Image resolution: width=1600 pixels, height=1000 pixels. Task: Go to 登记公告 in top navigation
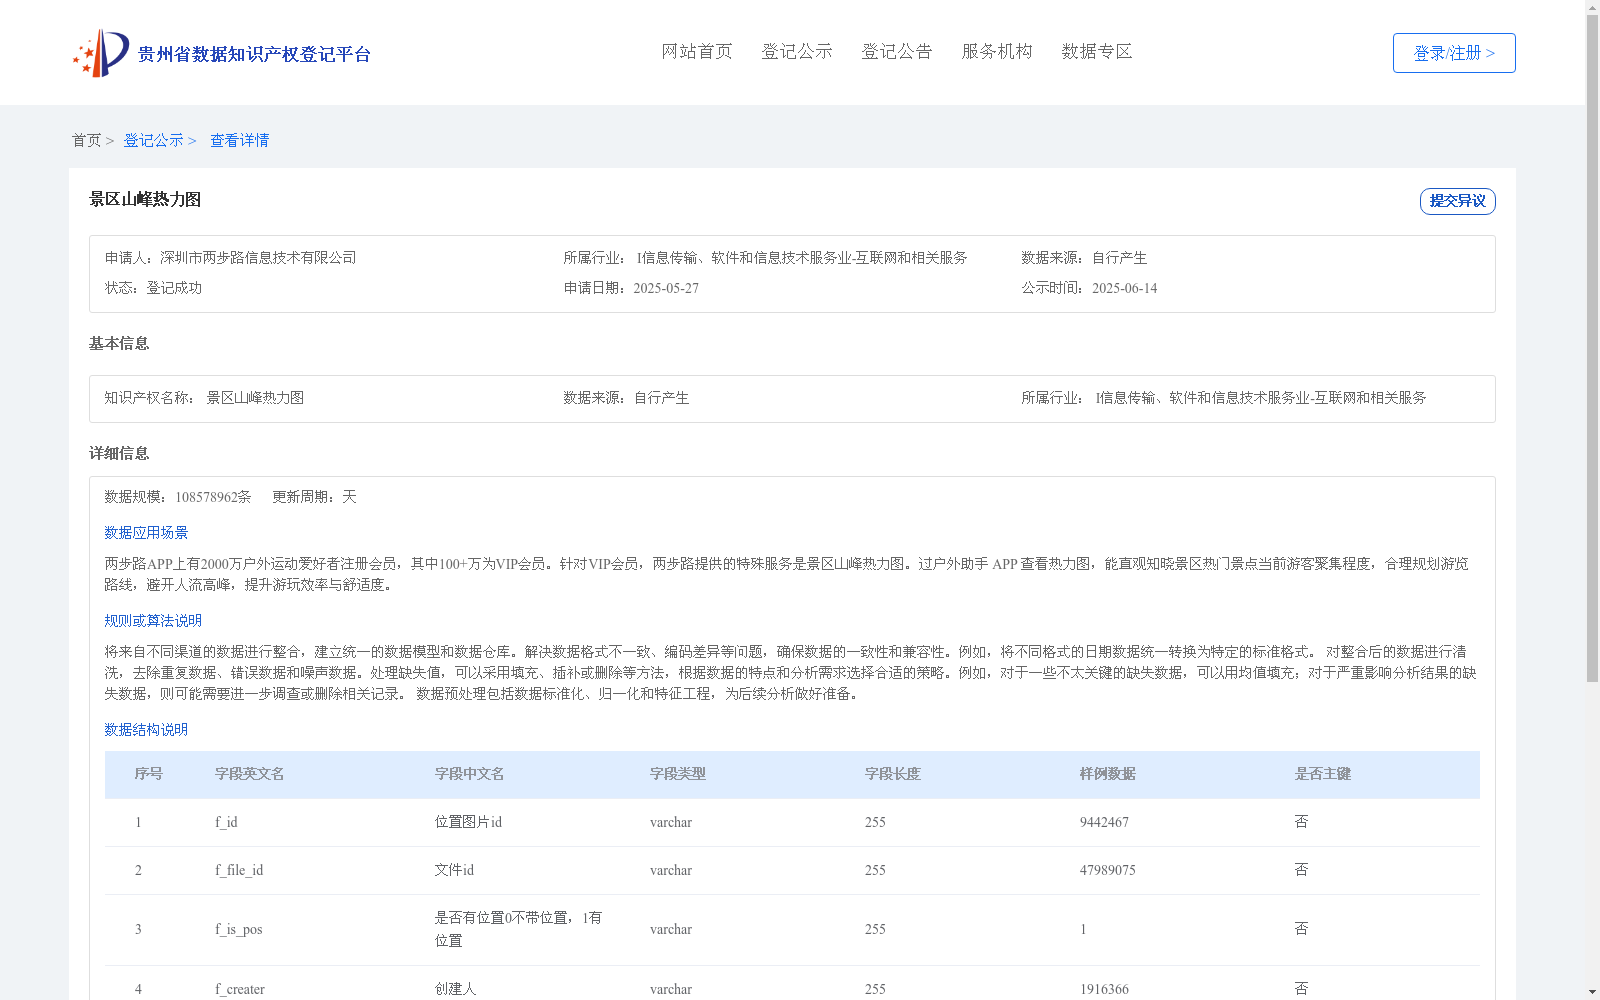pos(897,52)
